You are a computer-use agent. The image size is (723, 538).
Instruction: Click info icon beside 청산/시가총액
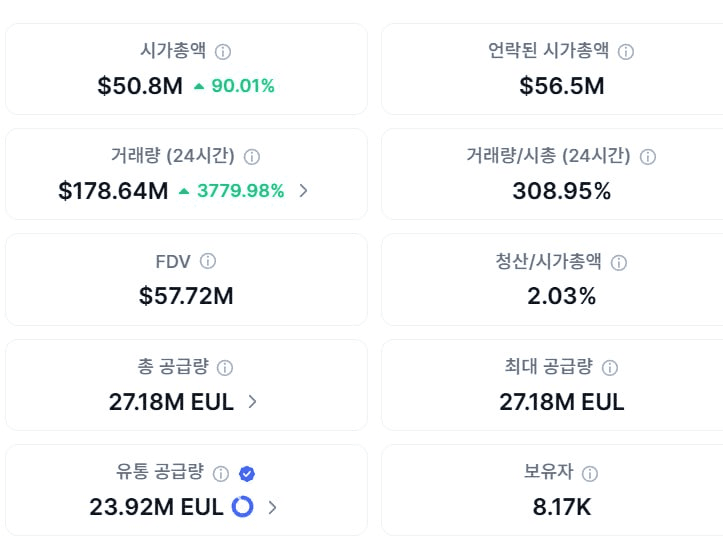click(619, 263)
